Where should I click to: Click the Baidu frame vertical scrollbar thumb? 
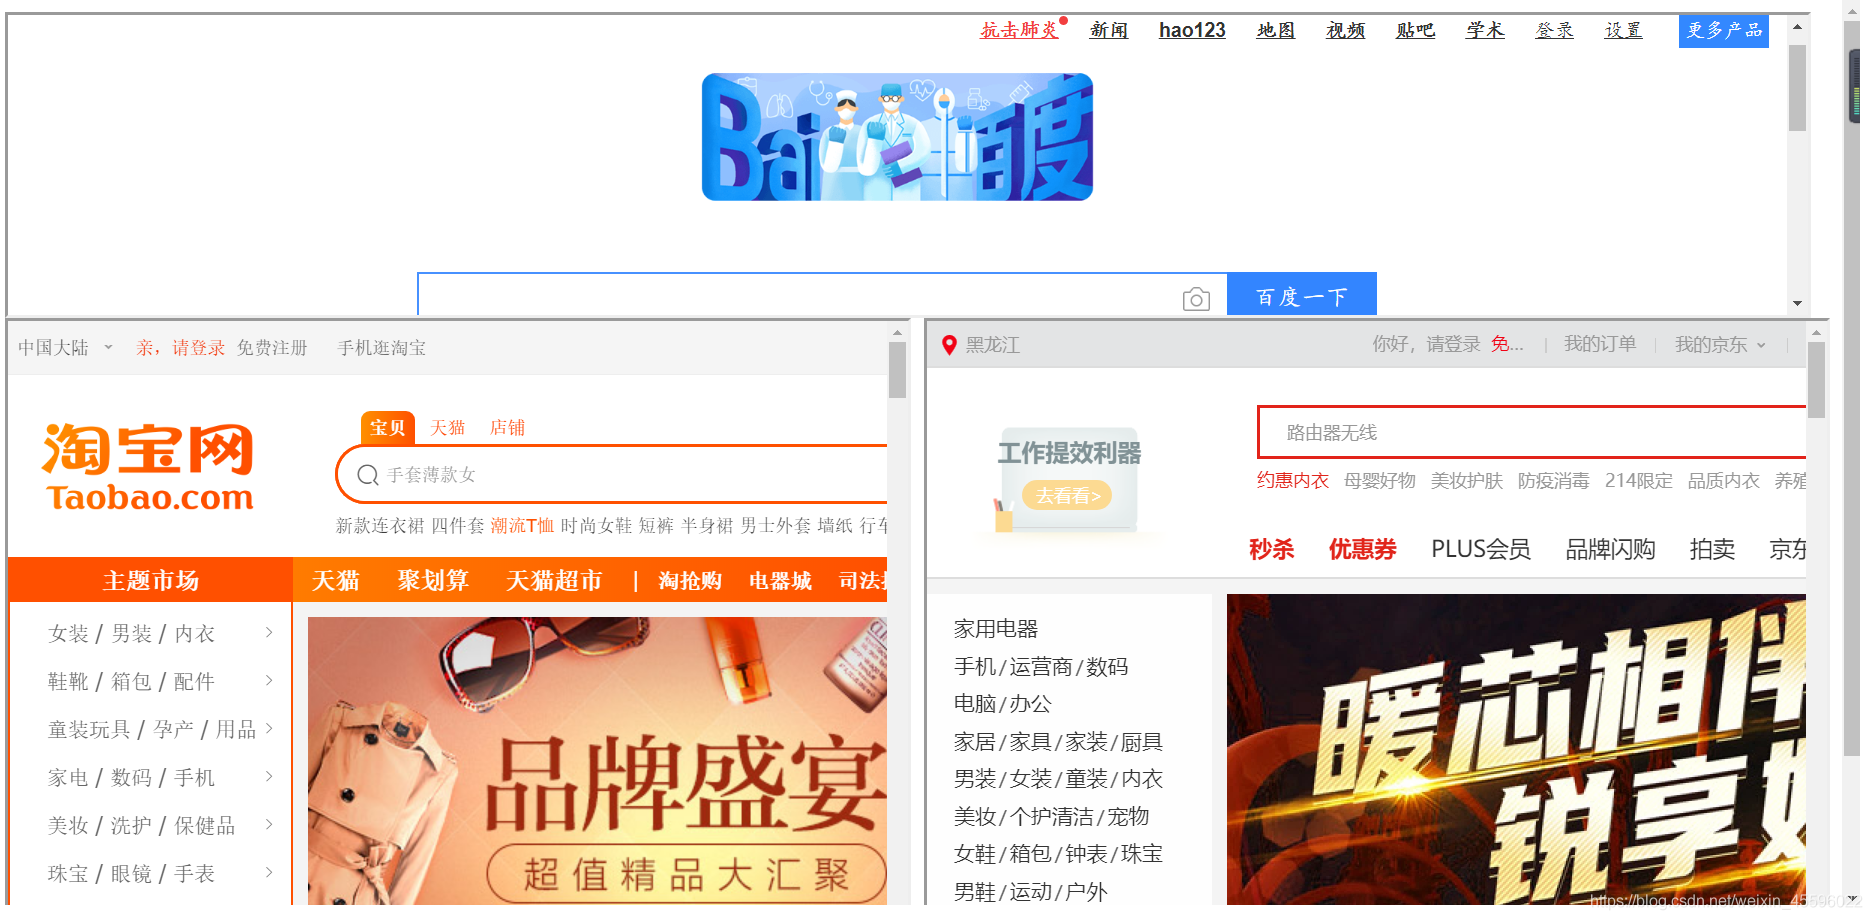pos(1797,88)
